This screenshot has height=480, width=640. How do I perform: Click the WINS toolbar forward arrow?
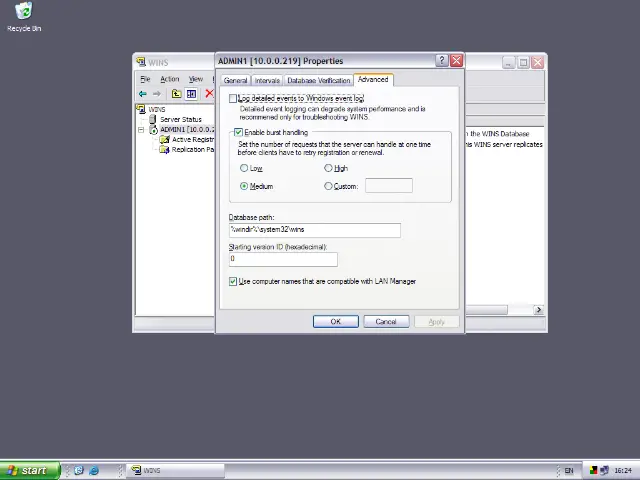[x=157, y=94]
